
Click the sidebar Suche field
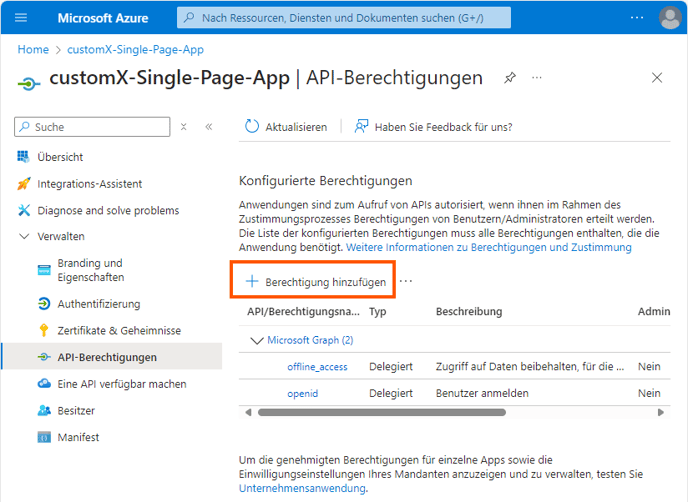tap(92, 127)
